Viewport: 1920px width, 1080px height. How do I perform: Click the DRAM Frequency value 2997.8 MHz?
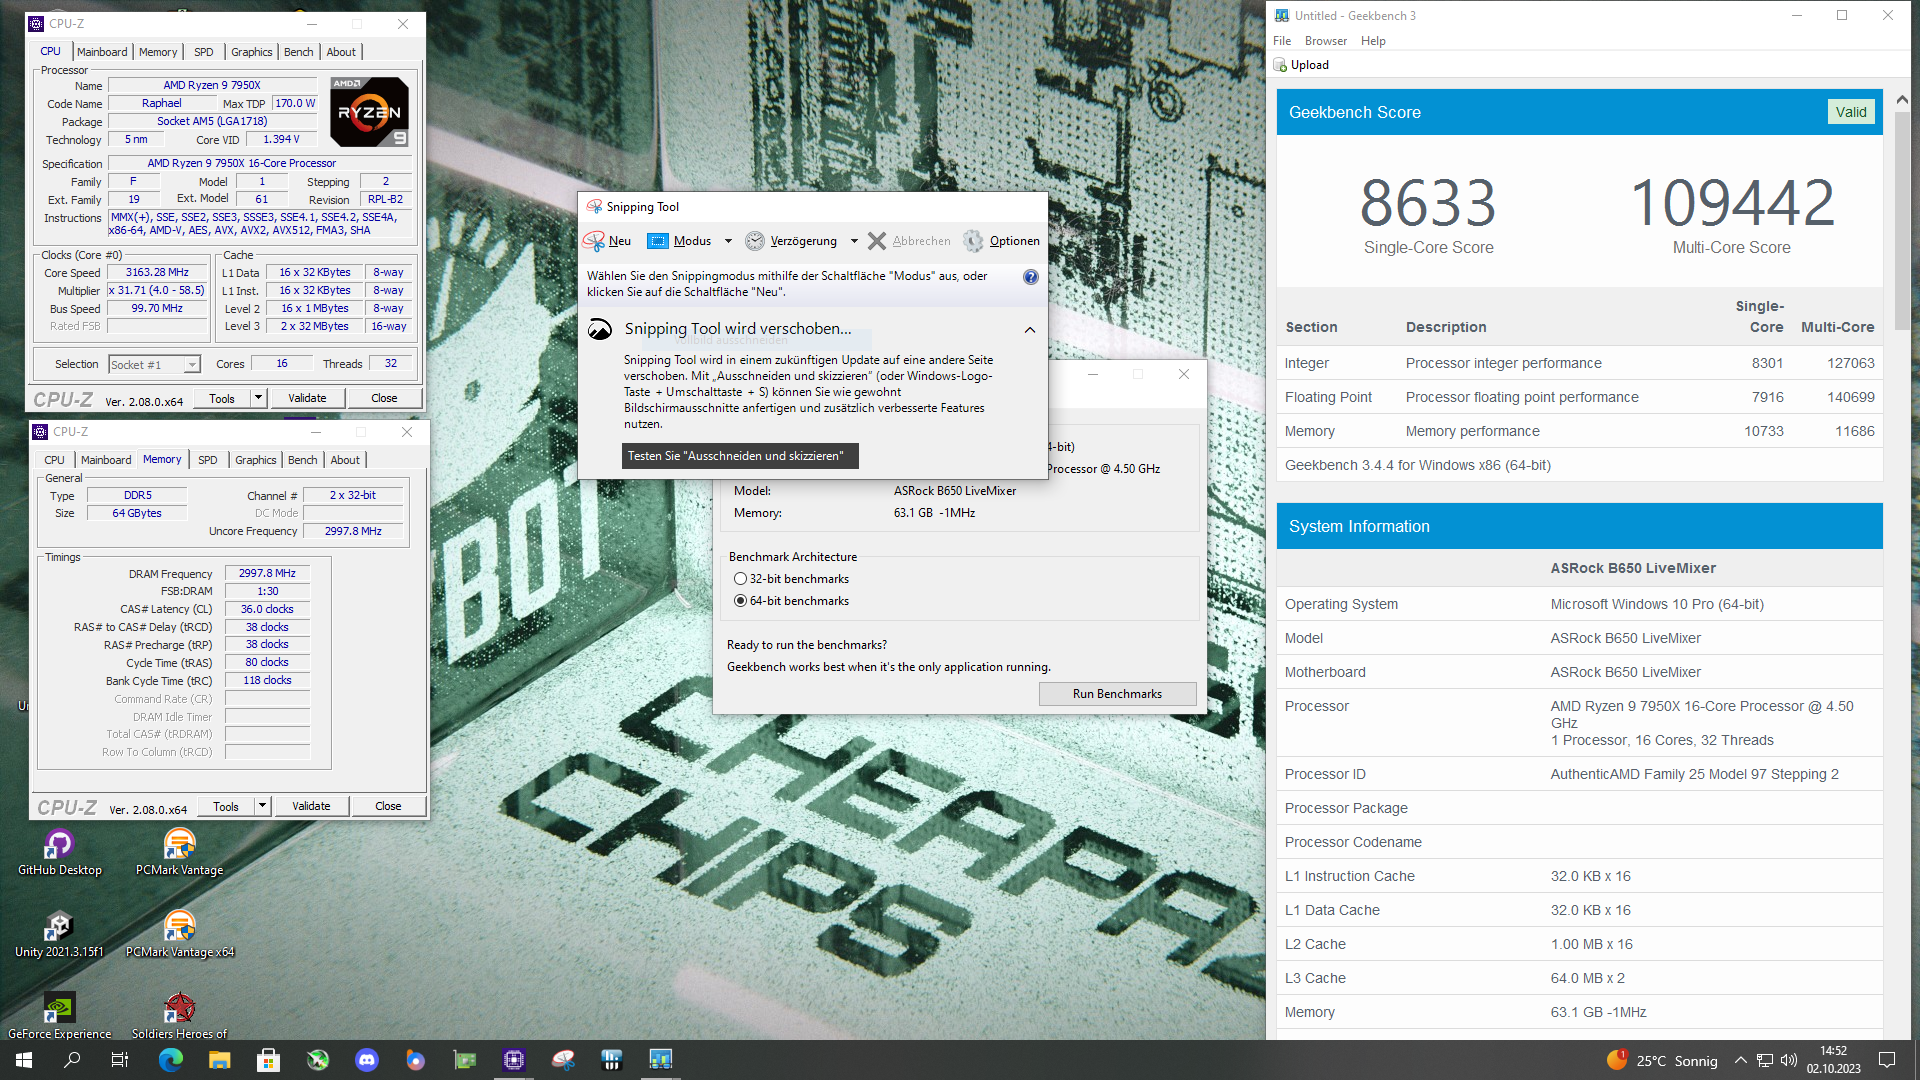[x=267, y=574]
